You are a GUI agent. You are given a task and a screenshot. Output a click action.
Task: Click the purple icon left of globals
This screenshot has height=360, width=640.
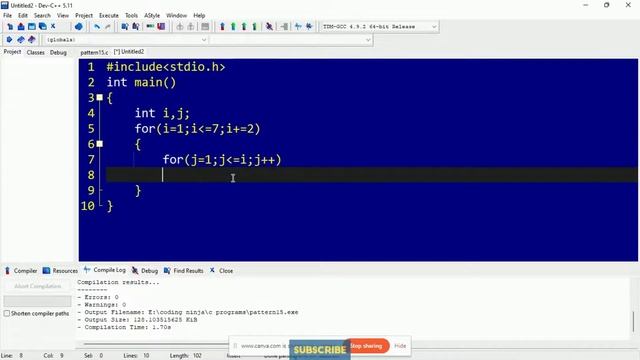31,40
